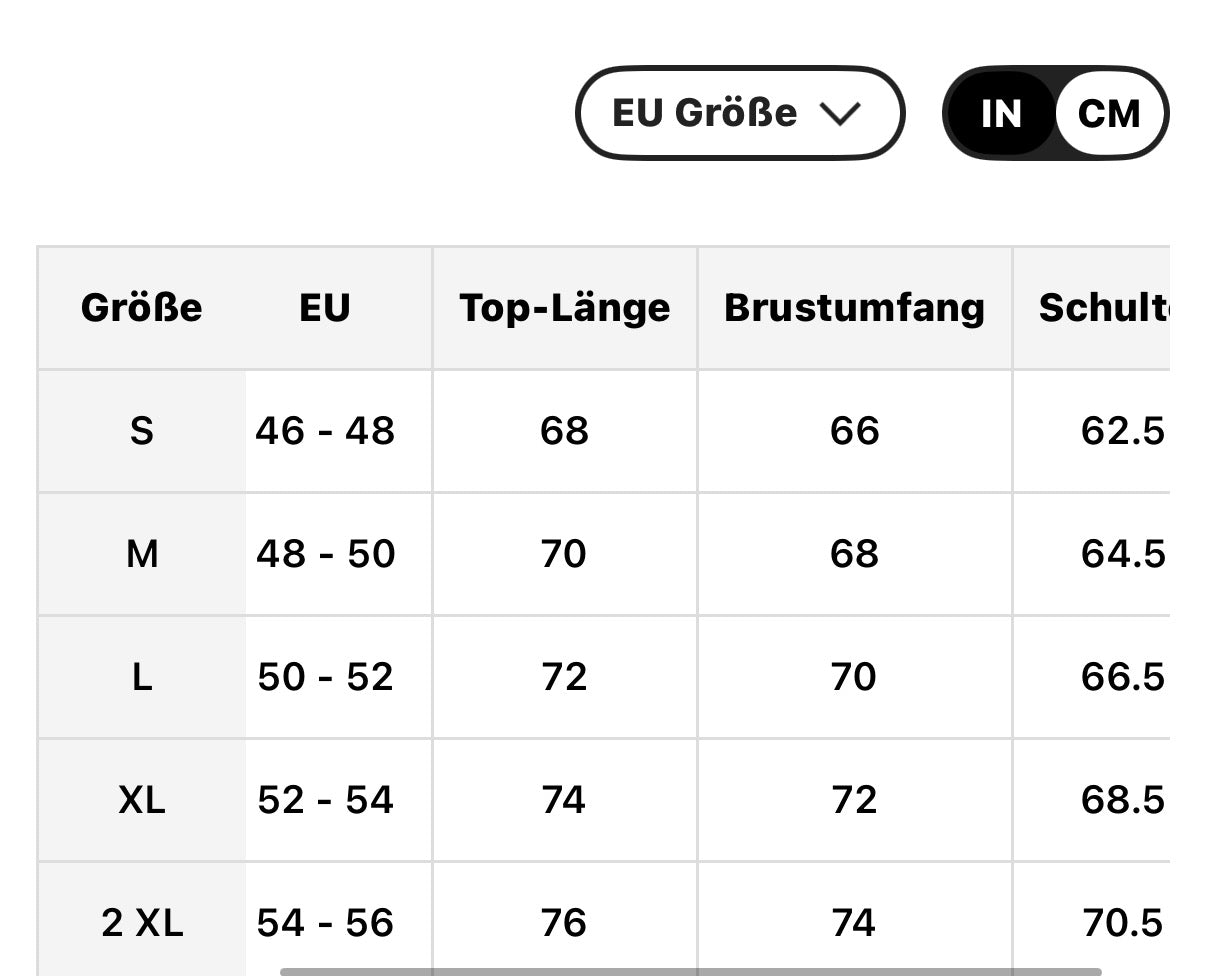Screen dimensions: 1206x976
Task: Click the Top-Länge value 74 for XL
Action: (564, 800)
